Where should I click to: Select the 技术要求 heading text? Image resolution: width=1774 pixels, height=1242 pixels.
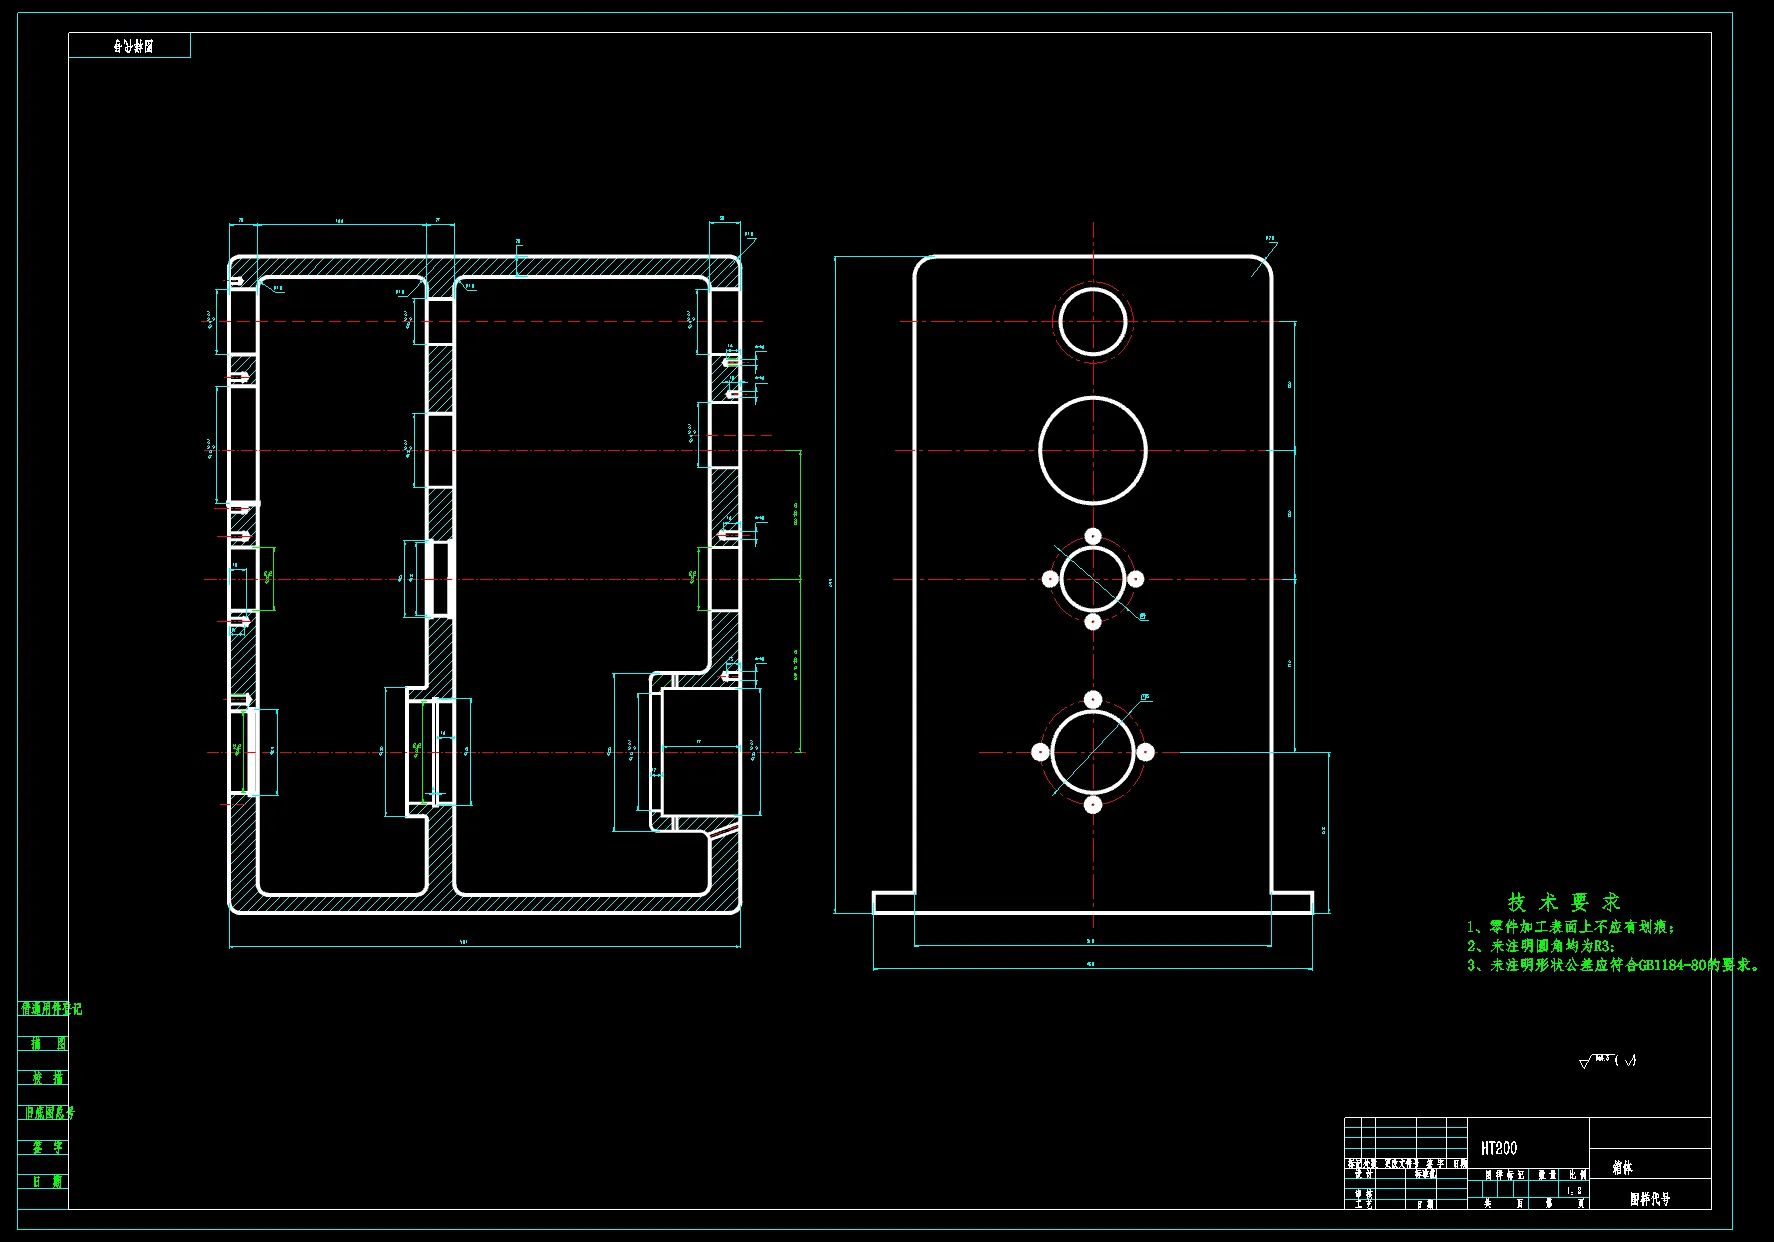pos(1564,902)
